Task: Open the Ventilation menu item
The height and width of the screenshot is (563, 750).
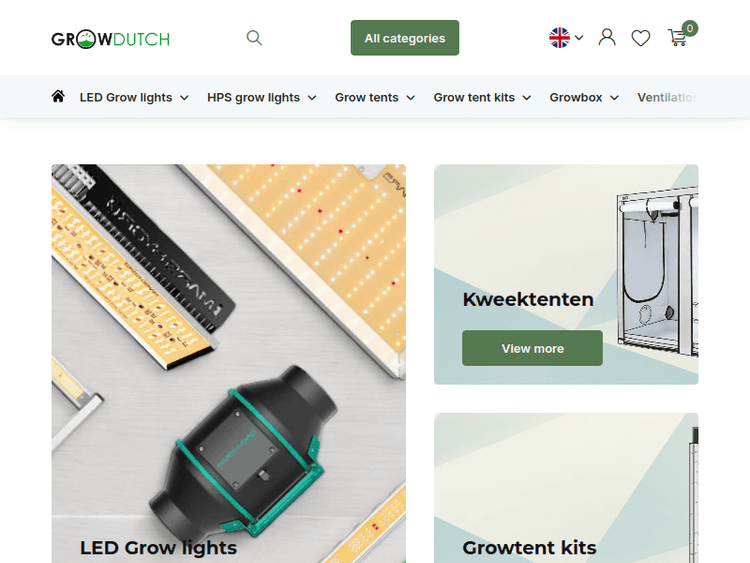Action: pos(667,98)
